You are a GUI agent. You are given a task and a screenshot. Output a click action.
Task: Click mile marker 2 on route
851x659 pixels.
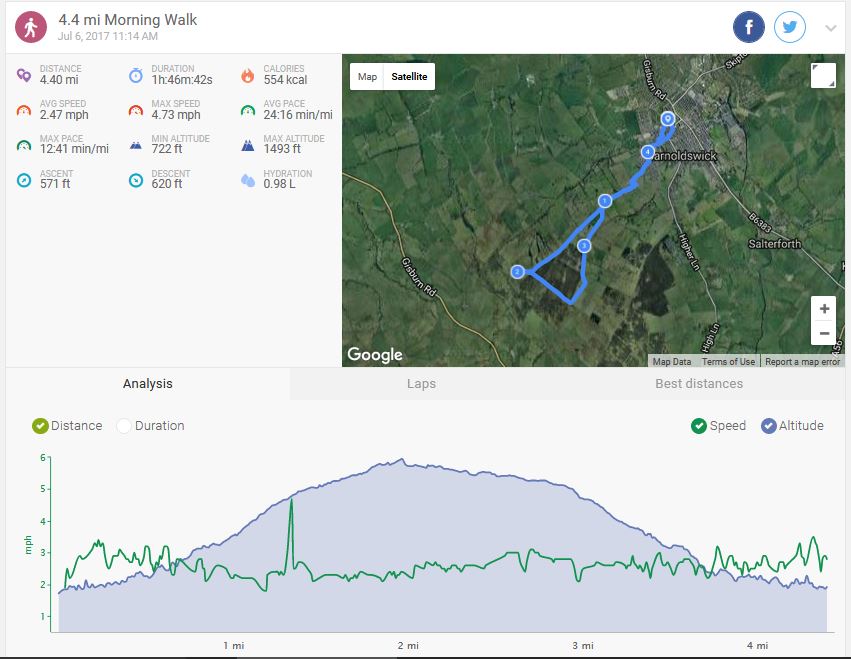(x=517, y=272)
